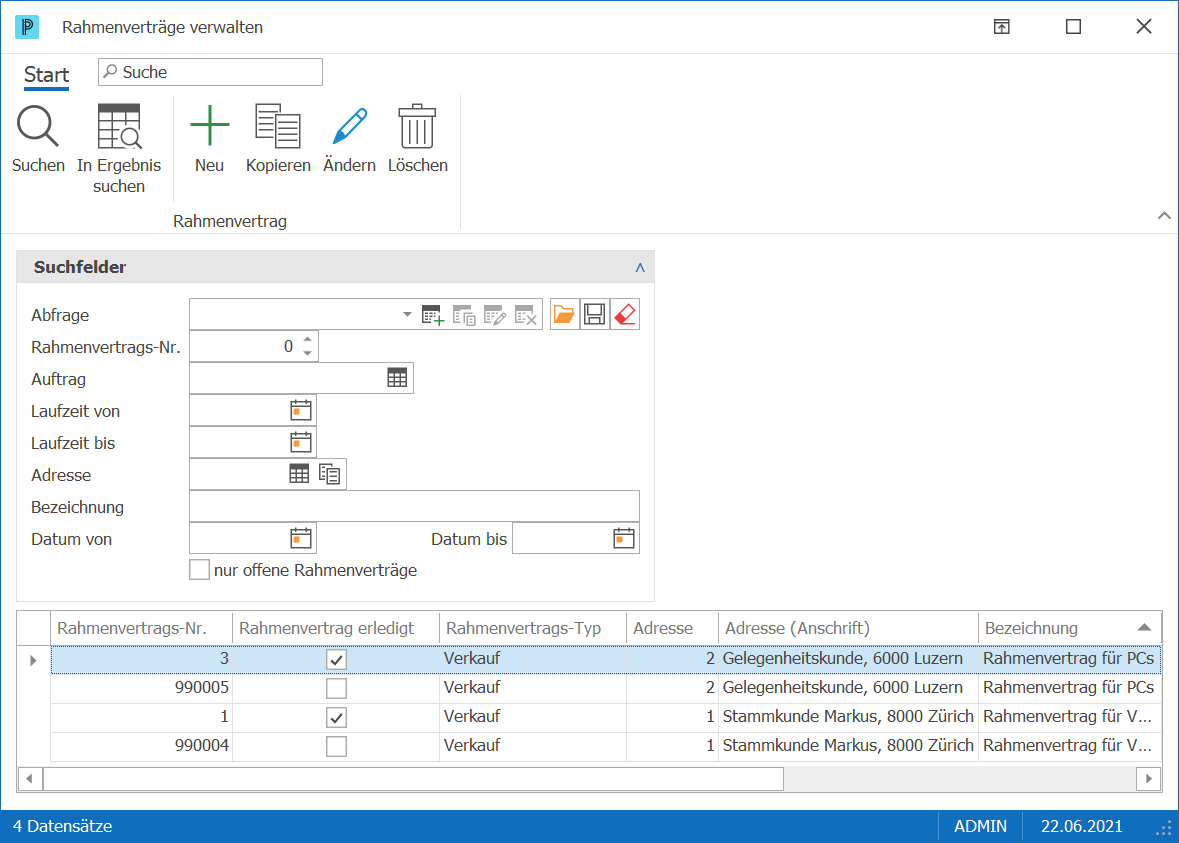Image resolution: width=1179 pixels, height=843 pixels.
Task: Select the Start ribbon tab
Action: click(47, 74)
